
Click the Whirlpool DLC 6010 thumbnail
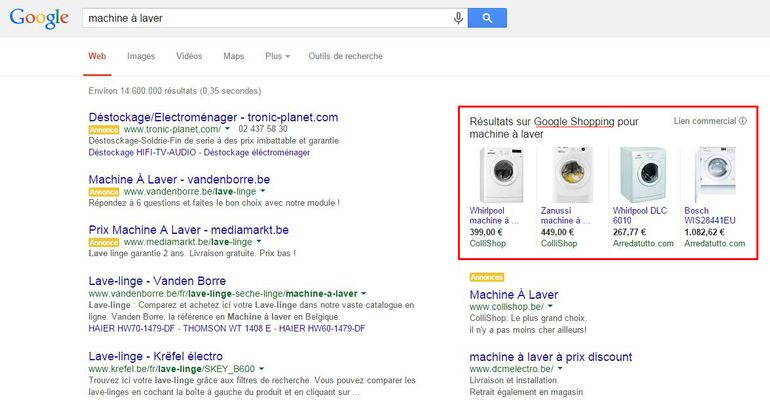point(643,175)
